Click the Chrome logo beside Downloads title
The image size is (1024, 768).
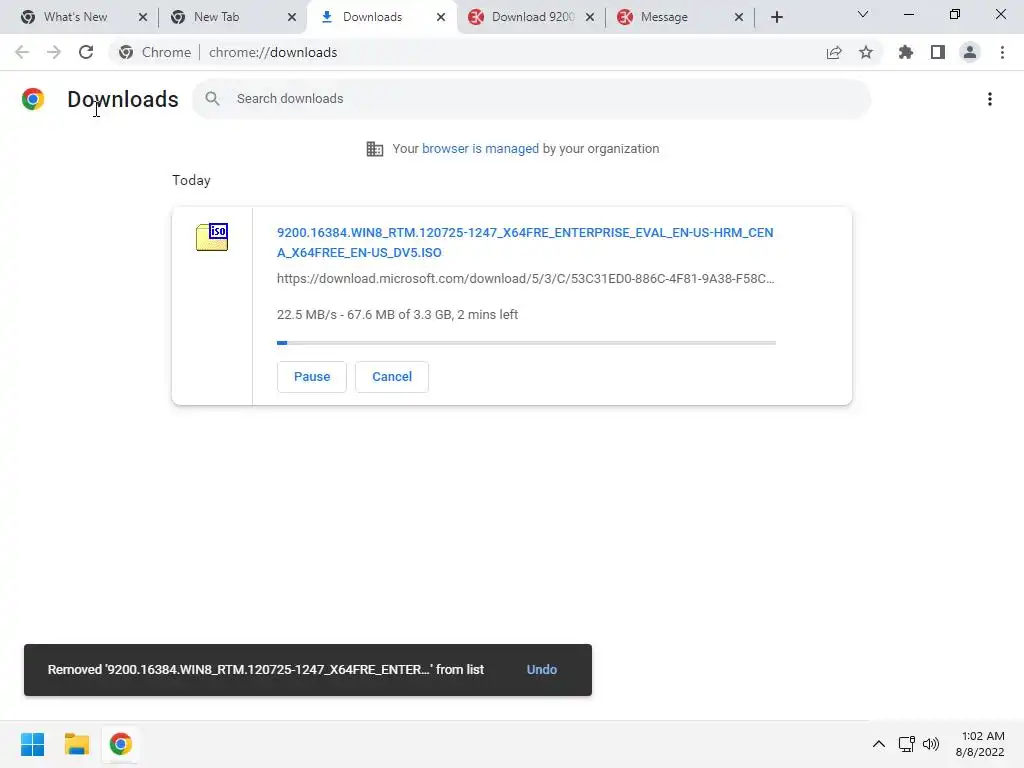(x=33, y=99)
